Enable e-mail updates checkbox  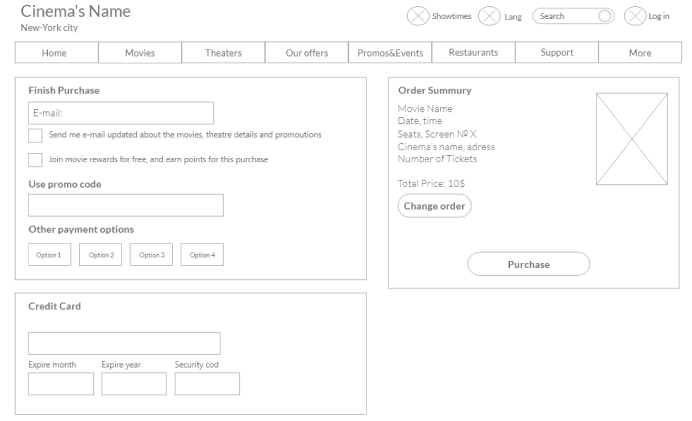[x=35, y=135]
